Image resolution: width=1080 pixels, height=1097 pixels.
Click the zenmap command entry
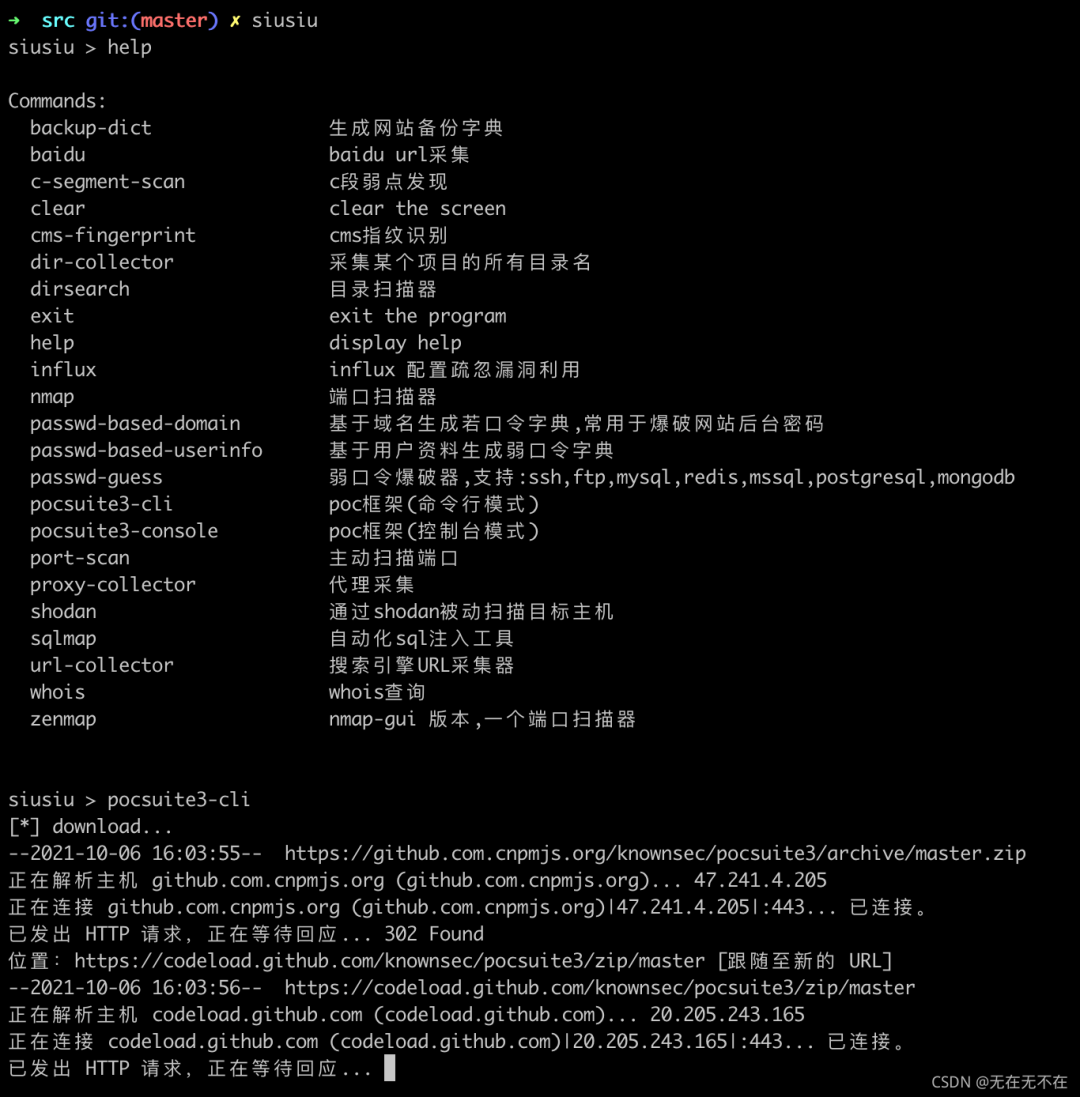click(63, 719)
